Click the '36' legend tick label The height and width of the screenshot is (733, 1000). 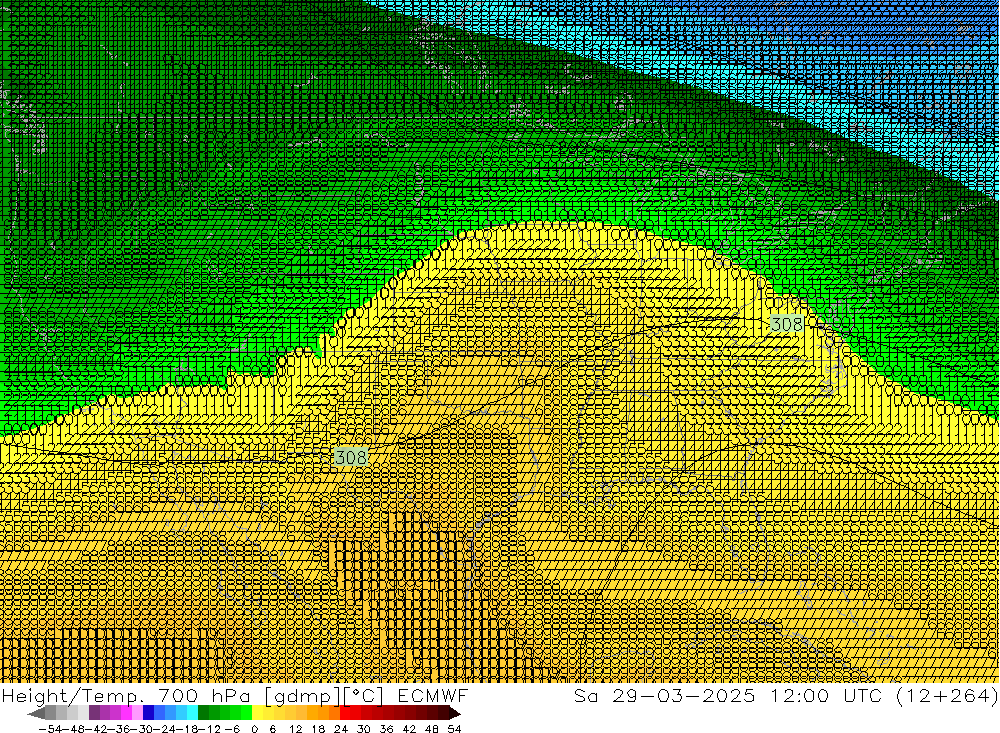coord(386,729)
